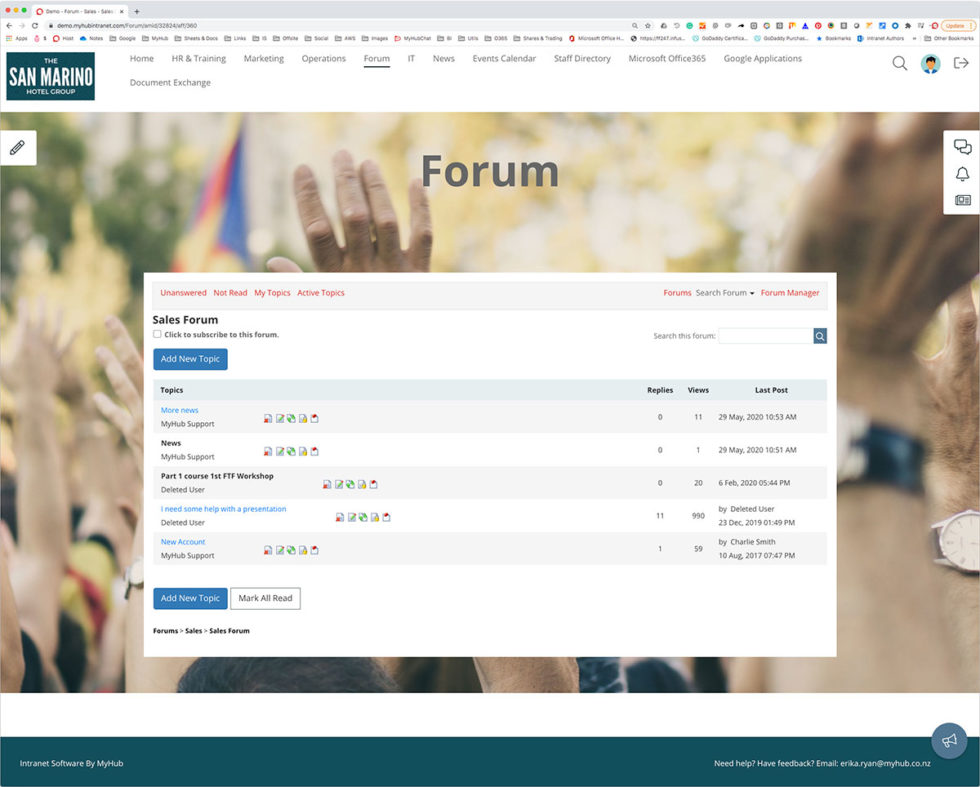Check 'Click to subscribe to this forum'
This screenshot has width=980, height=787.
157,334
